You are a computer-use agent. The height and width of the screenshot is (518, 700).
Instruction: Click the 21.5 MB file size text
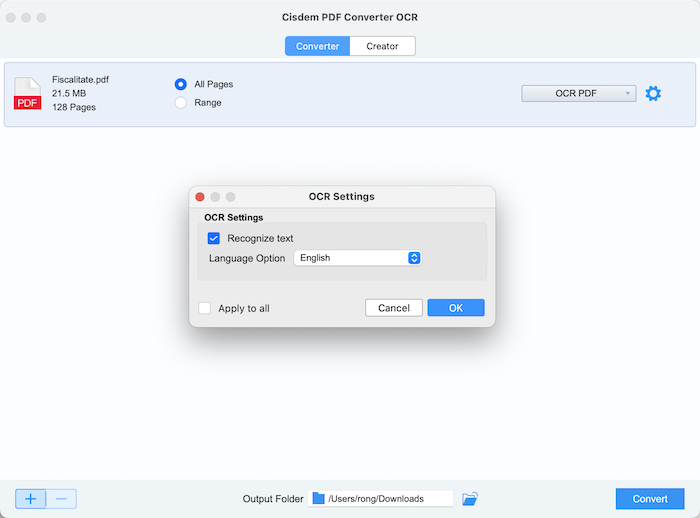pyautogui.click(x=69, y=93)
